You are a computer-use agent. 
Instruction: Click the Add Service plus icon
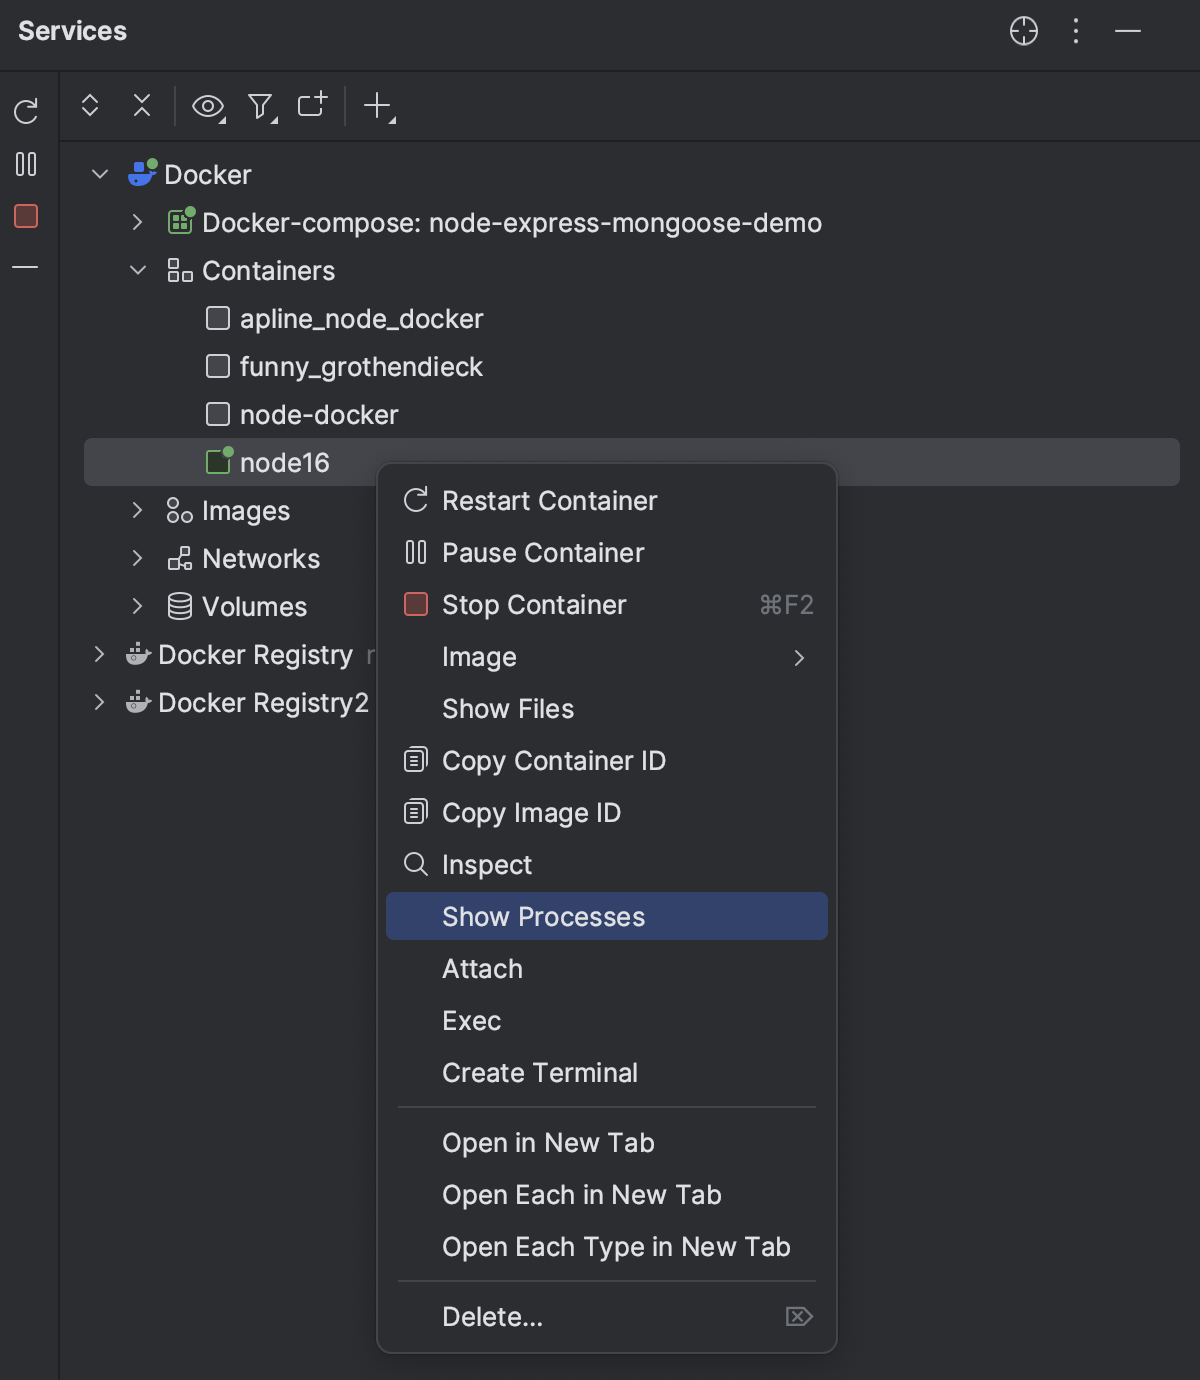click(x=378, y=106)
